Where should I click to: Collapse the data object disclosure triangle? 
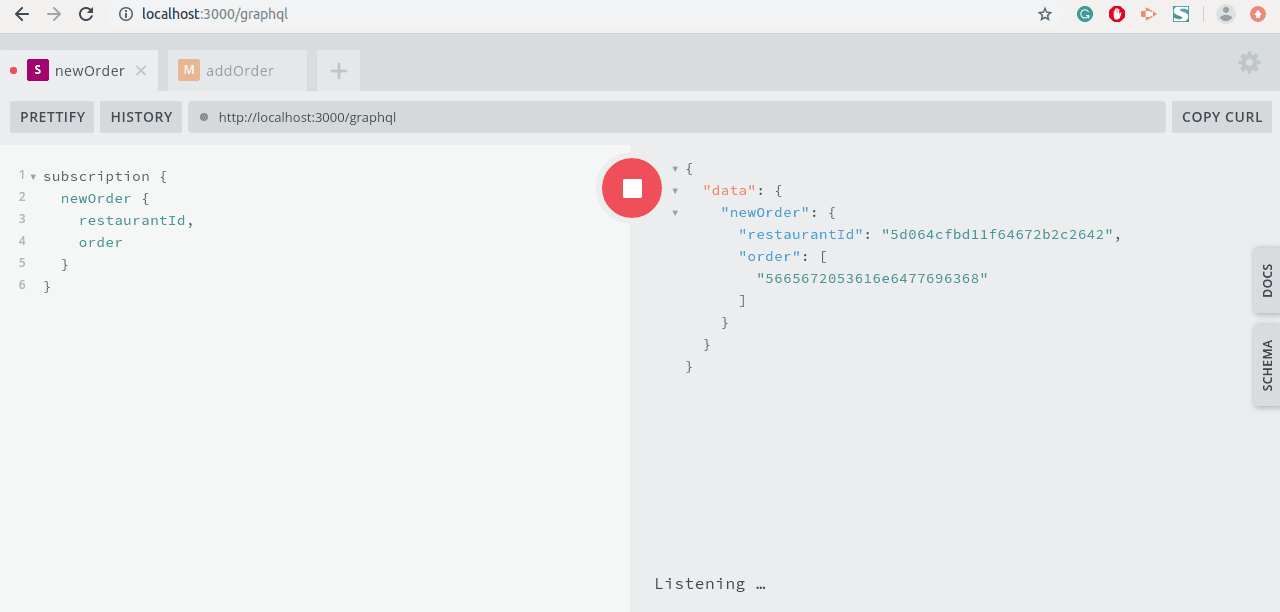[x=675, y=190]
